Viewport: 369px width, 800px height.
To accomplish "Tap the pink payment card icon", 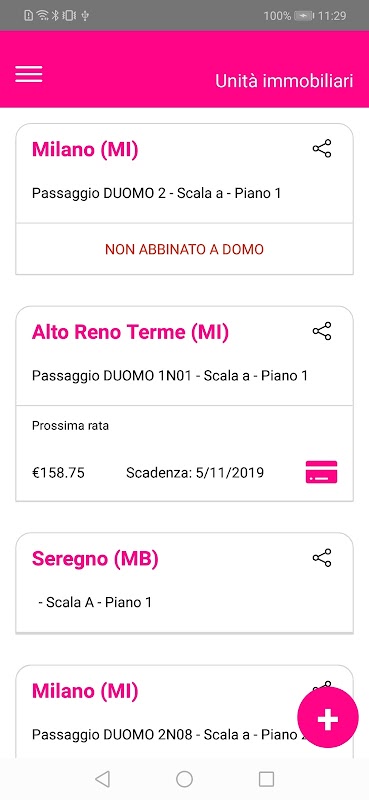I will [x=322, y=471].
